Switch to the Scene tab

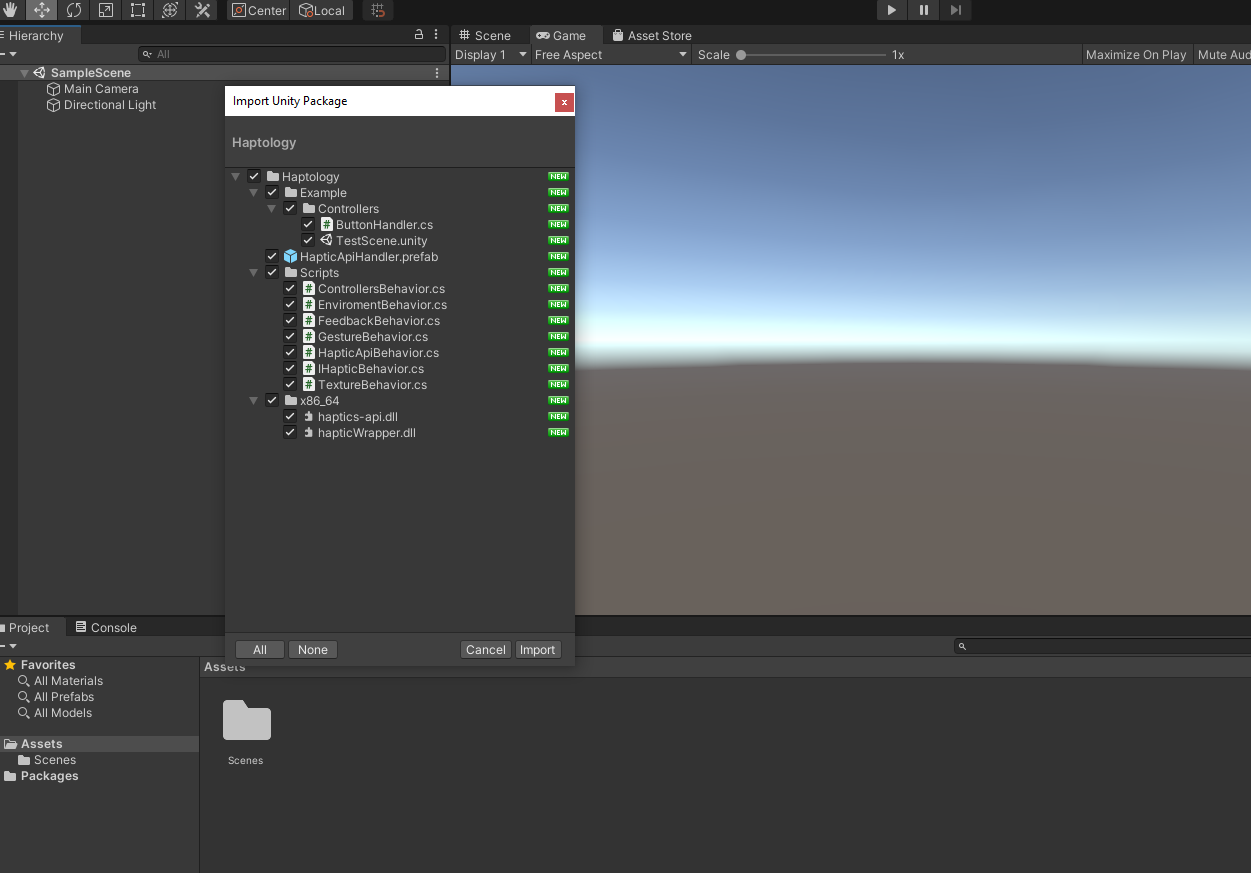click(485, 35)
